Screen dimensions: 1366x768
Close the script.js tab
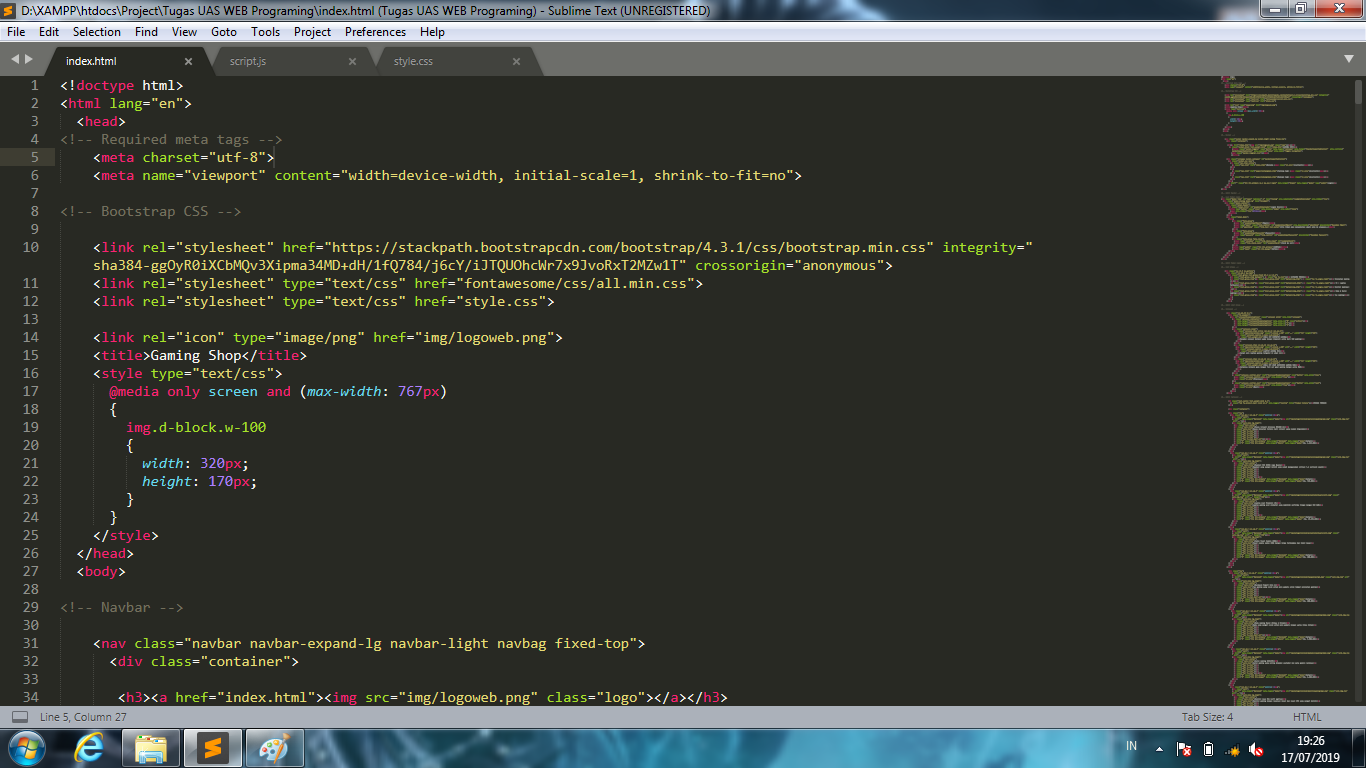[352, 60]
